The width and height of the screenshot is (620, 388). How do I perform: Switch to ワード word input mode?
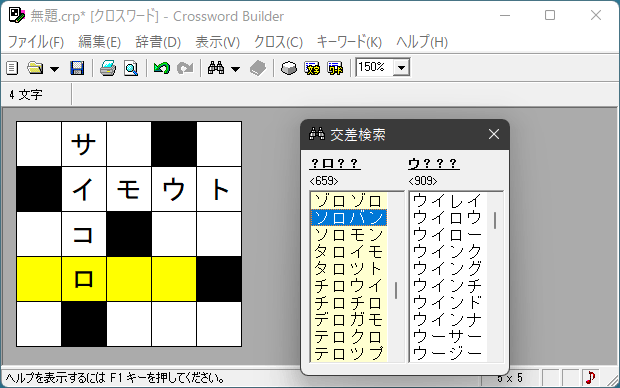[x=335, y=68]
